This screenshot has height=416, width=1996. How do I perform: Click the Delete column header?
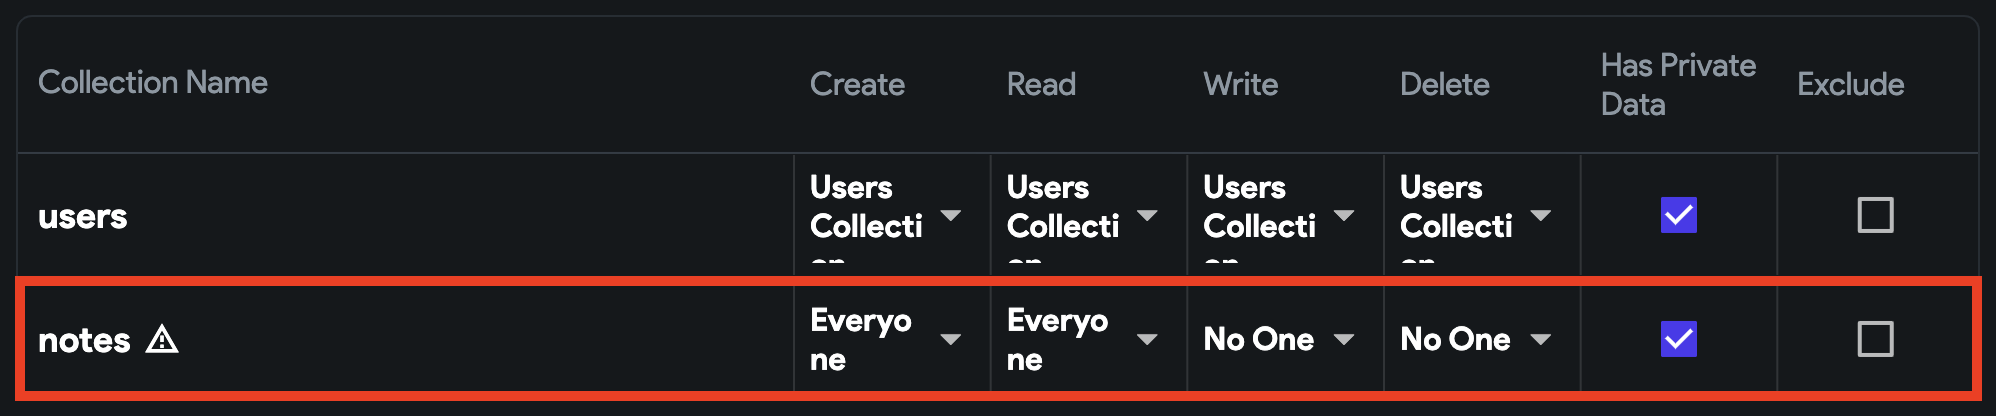click(1445, 84)
